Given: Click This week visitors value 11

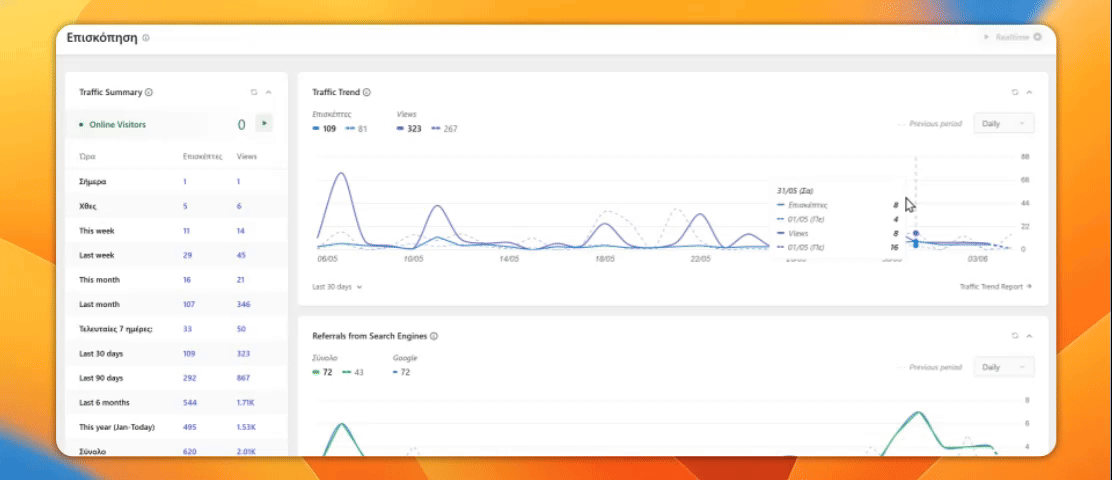Looking at the screenshot, I should point(186,231).
